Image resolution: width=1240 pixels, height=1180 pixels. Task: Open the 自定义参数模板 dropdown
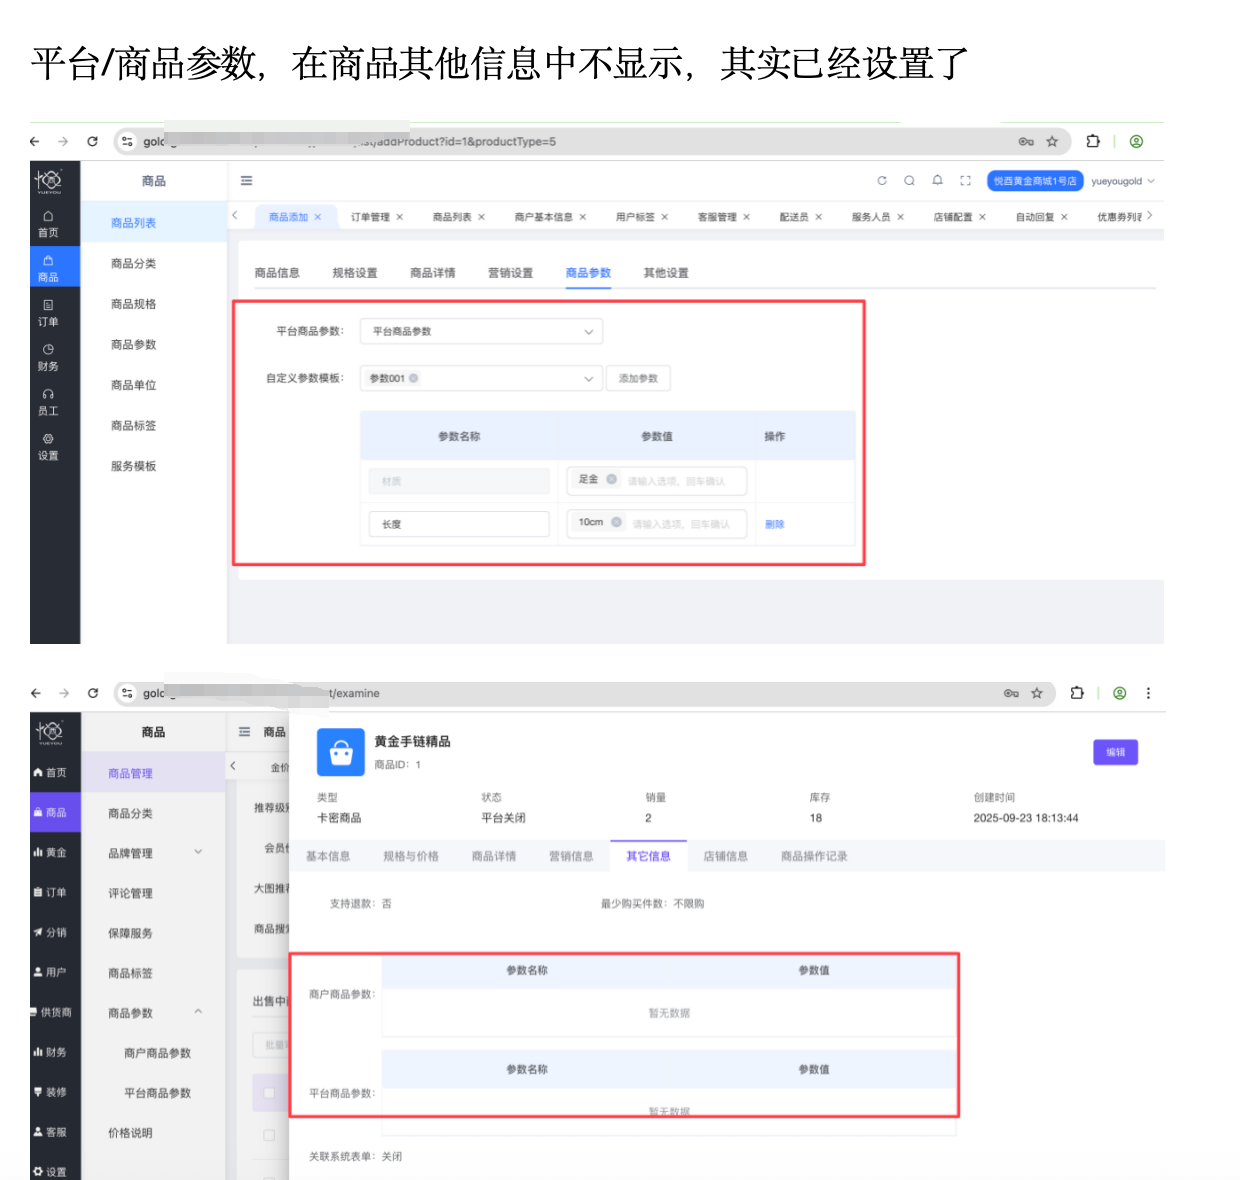tap(481, 378)
